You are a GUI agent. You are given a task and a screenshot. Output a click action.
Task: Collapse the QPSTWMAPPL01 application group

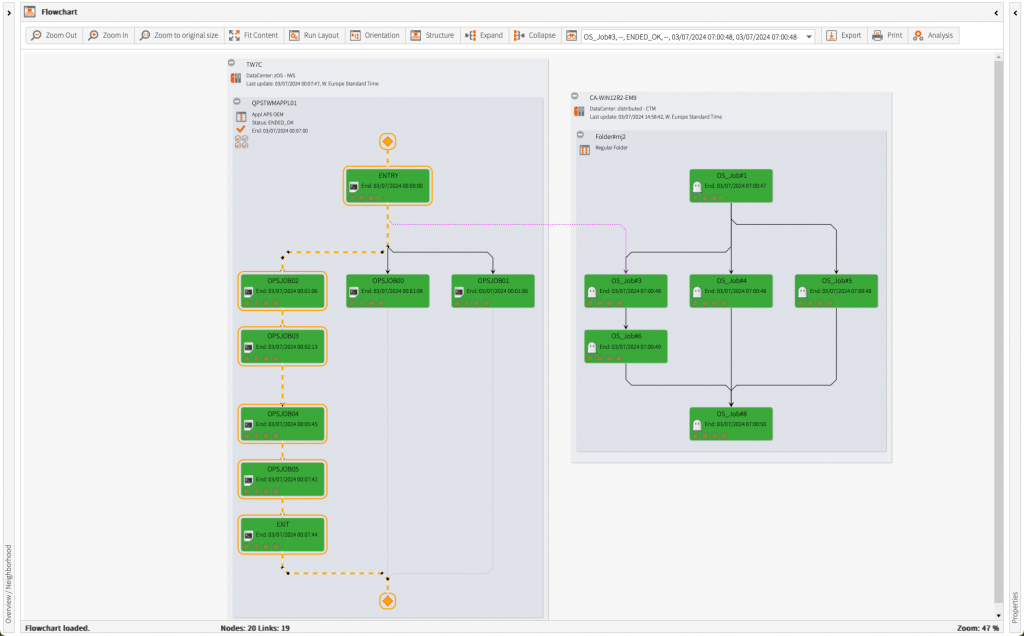(237, 102)
